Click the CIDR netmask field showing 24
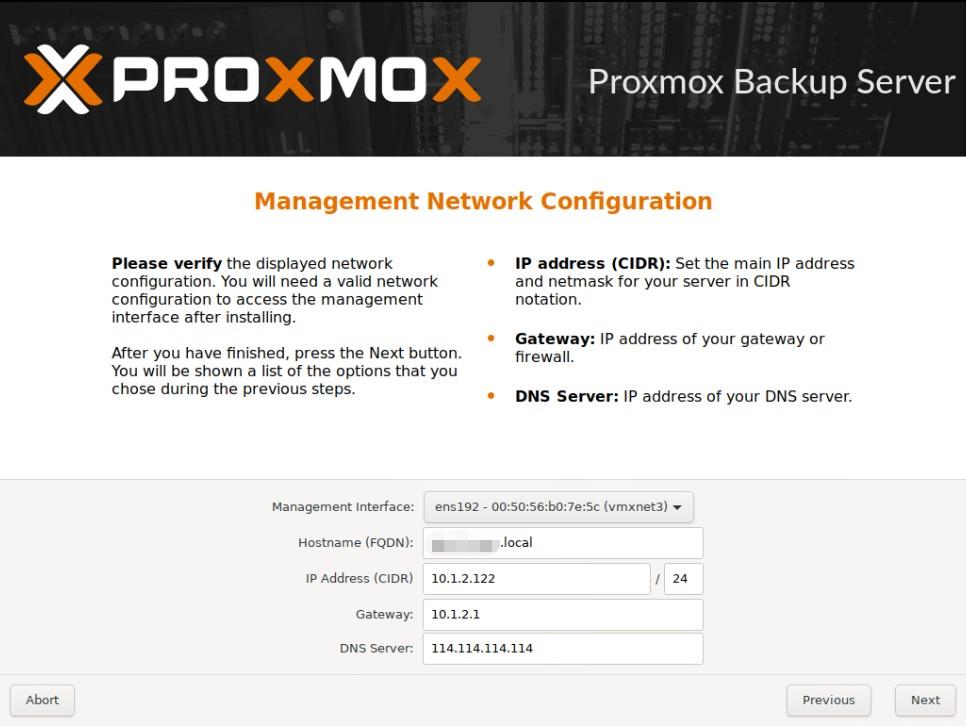 click(x=684, y=579)
